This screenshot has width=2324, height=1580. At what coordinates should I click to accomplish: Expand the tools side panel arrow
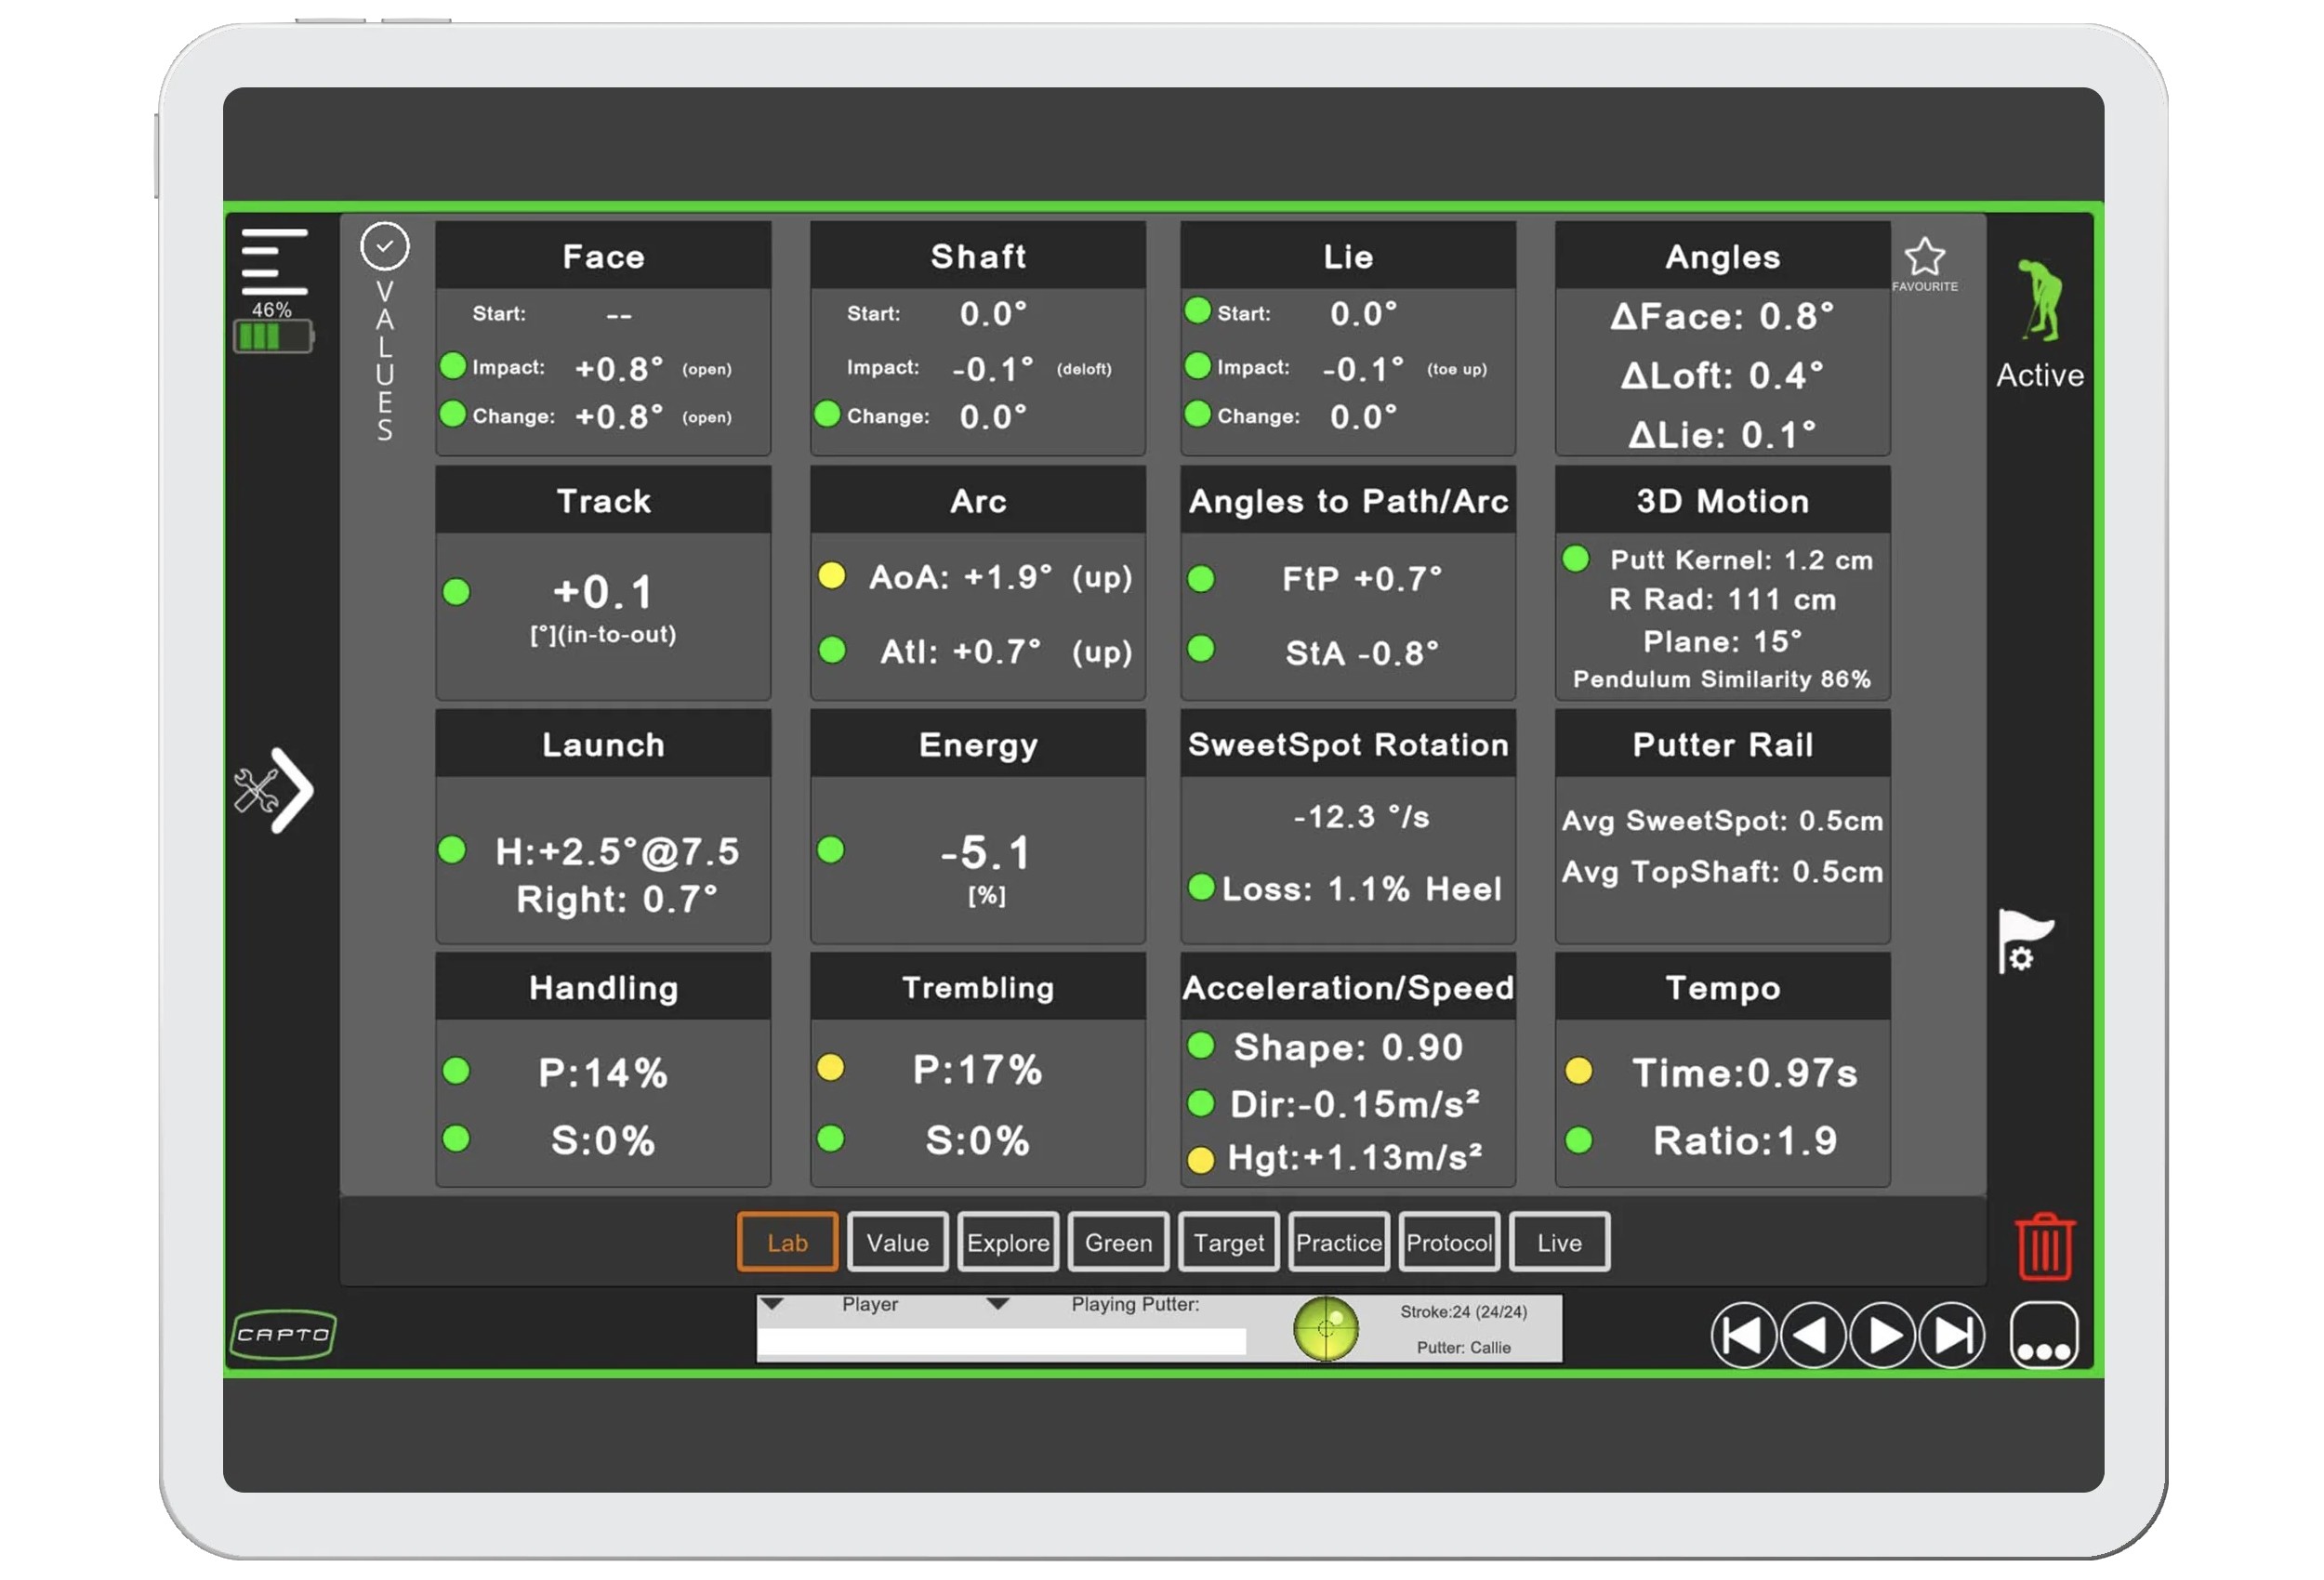coord(274,790)
